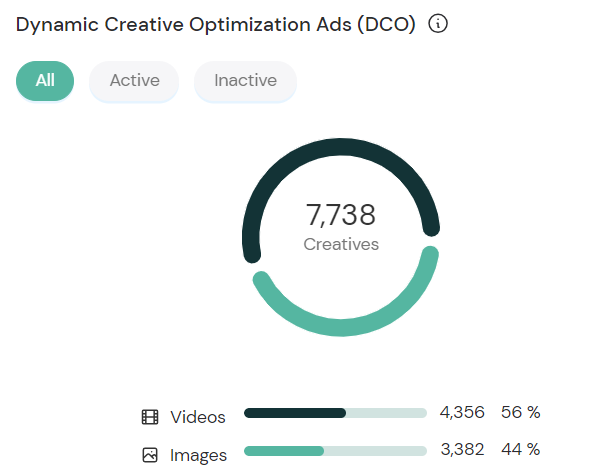604x472 pixels.
Task: Click the dark Videos segment of the donut chart
Action: click(x=340, y=148)
